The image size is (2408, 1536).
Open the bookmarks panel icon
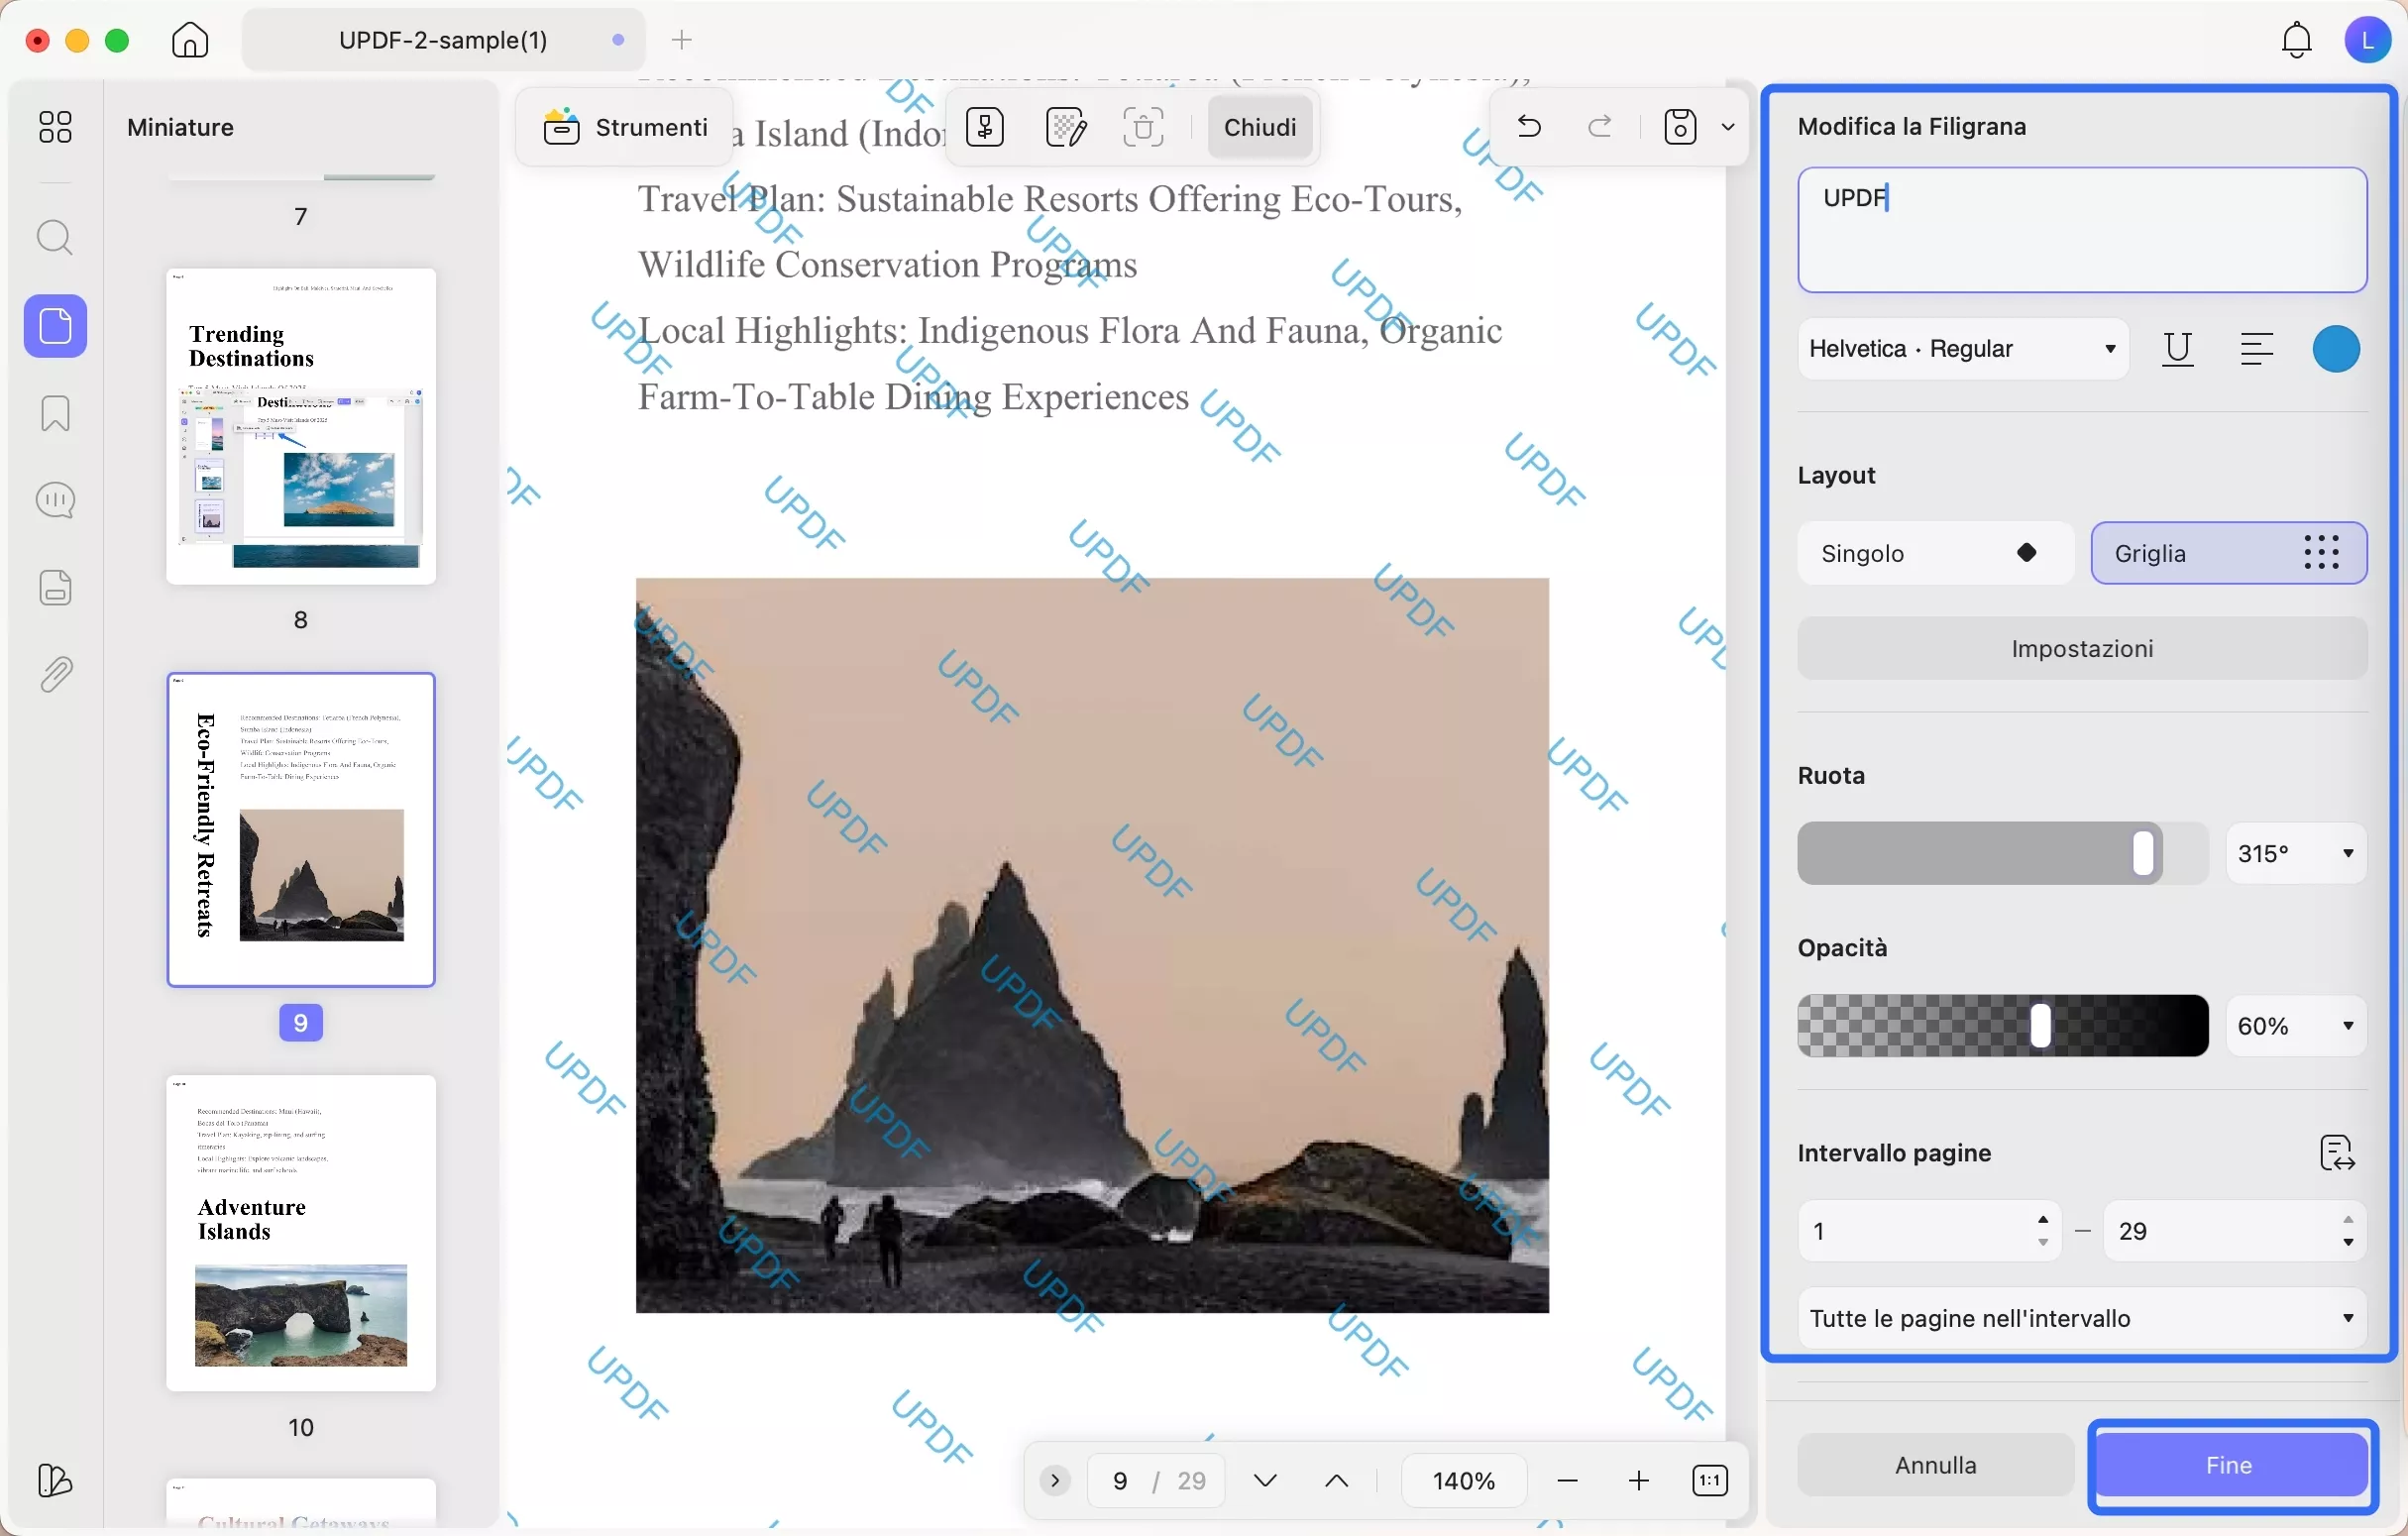55,413
